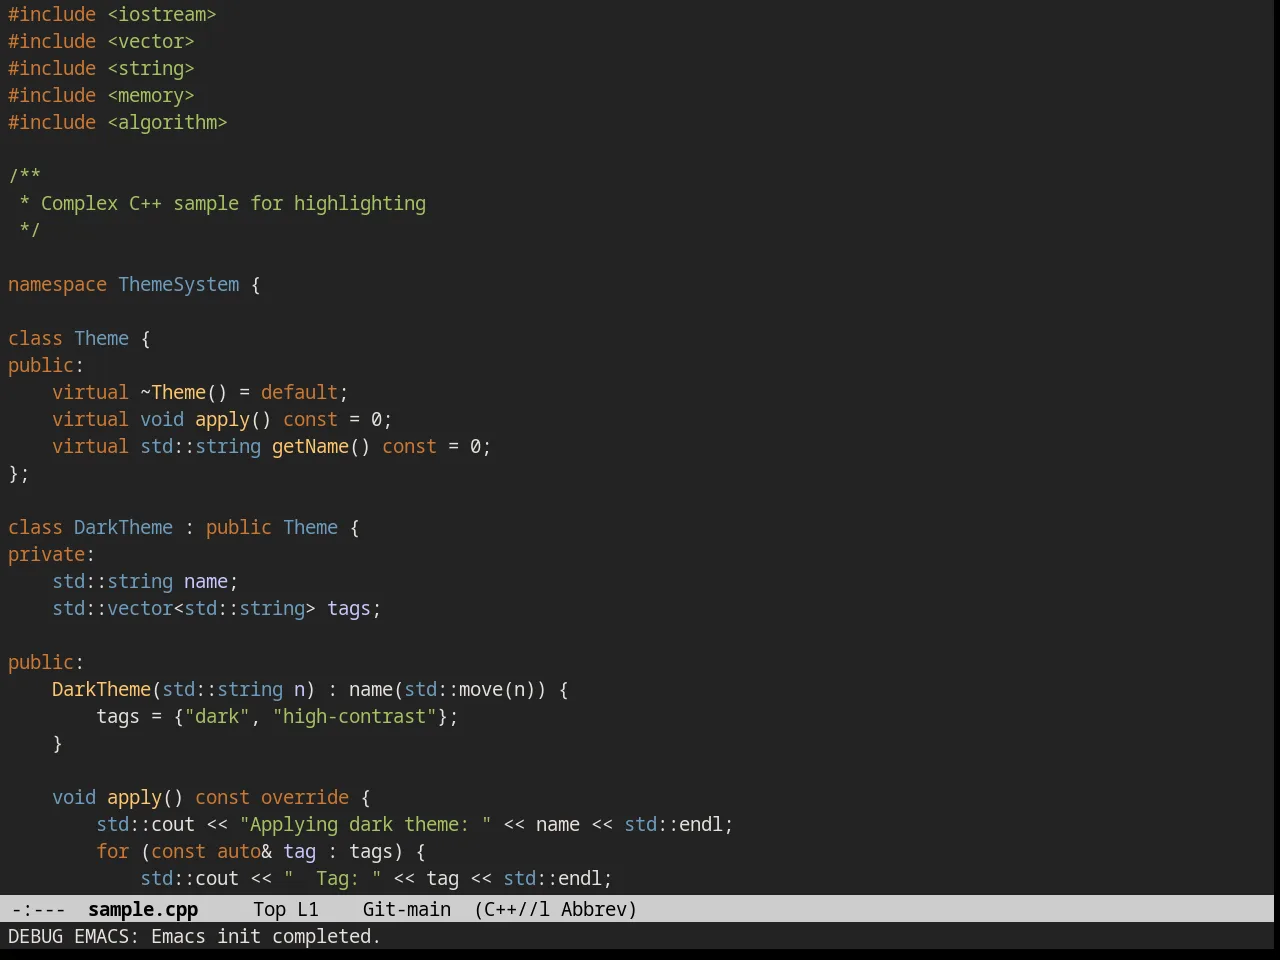Click 'void' in 'void apply() const override' line
Viewport: 1280px width, 960px height.
click(74, 797)
